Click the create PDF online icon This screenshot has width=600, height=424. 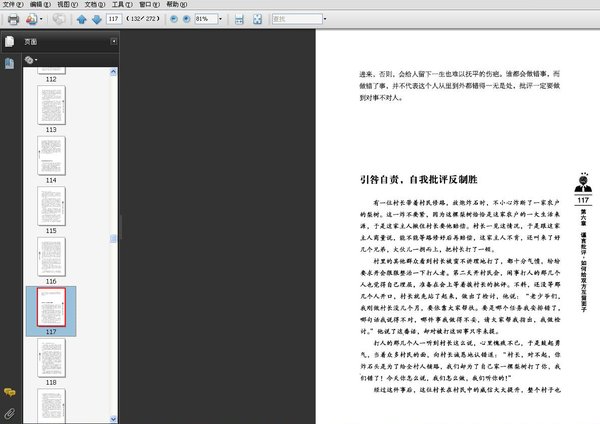pos(31,19)
